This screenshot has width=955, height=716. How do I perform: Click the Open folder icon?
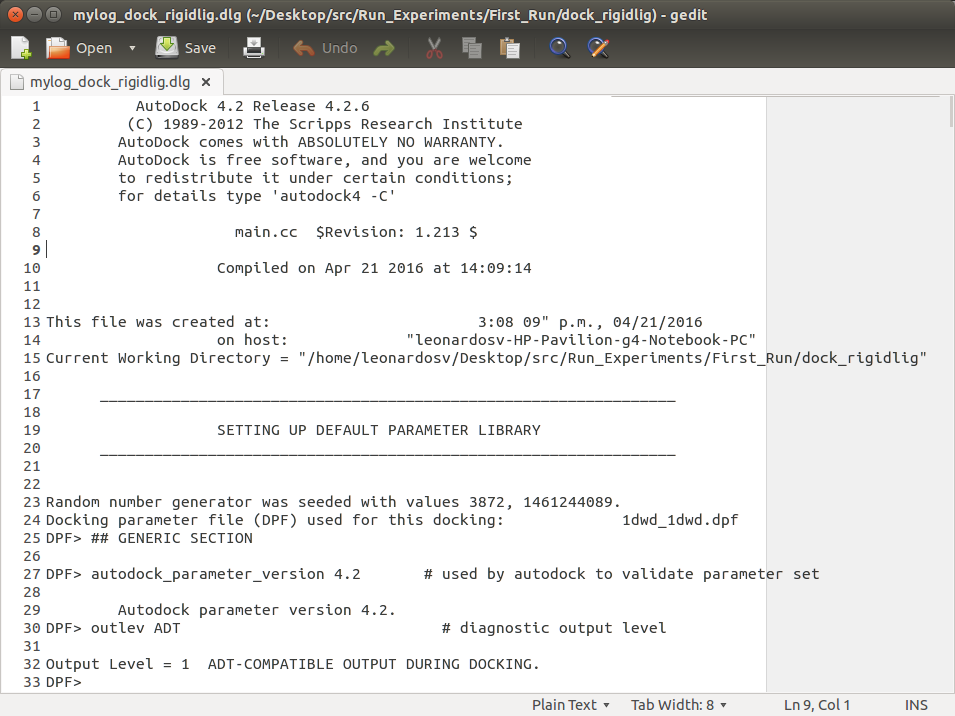click(58, 47)
